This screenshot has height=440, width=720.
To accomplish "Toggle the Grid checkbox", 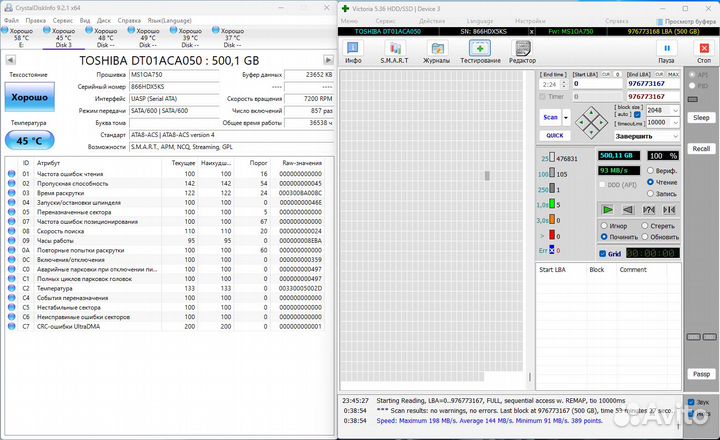I will (603, 254).
